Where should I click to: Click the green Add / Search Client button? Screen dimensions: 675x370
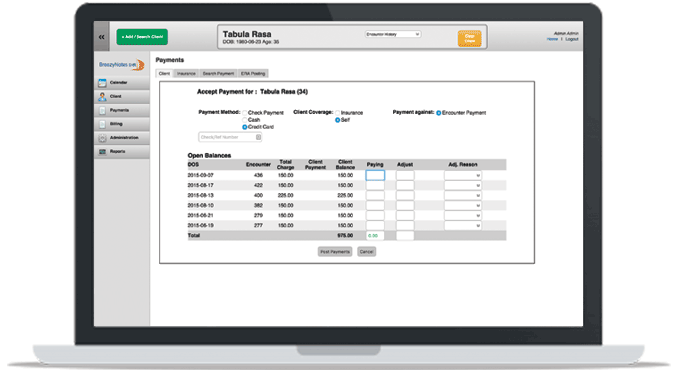[142, 37]
